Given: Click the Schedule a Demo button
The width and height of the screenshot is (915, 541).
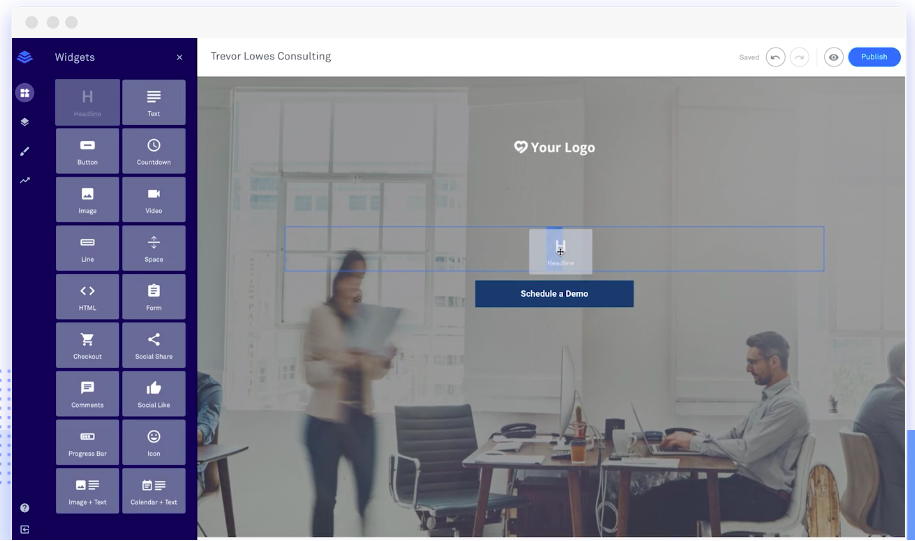Looking at the screenshot, I should point(554,294).
